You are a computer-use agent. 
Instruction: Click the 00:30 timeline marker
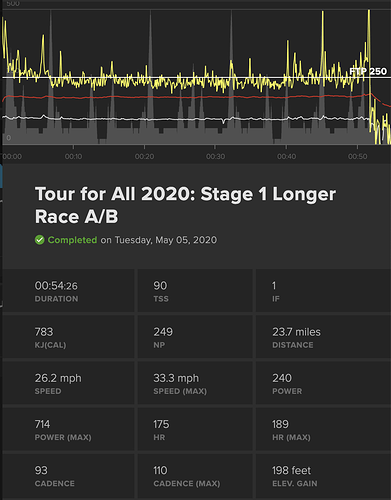215,156
